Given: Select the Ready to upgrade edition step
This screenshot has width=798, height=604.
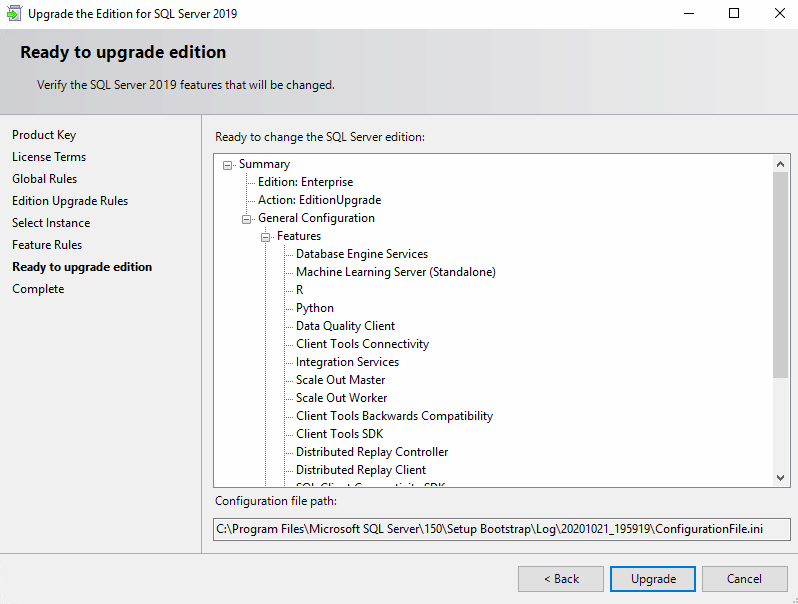Looking at the screenshot, I should pyautogui.click(x=82, y=267).
